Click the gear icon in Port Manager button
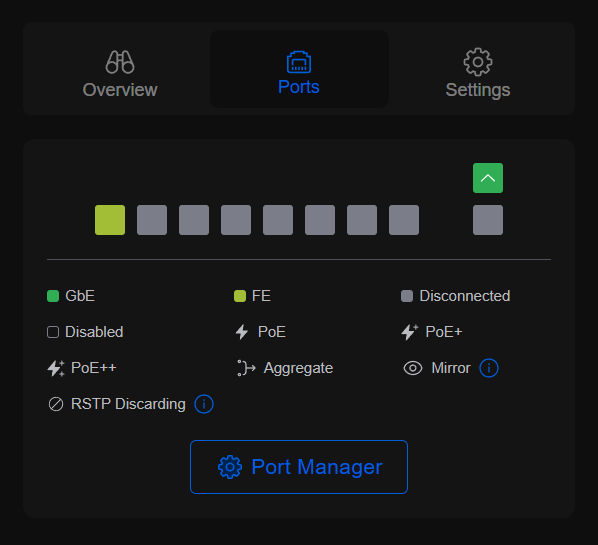This screenshot has width=598, height=545. click(230, 467)
